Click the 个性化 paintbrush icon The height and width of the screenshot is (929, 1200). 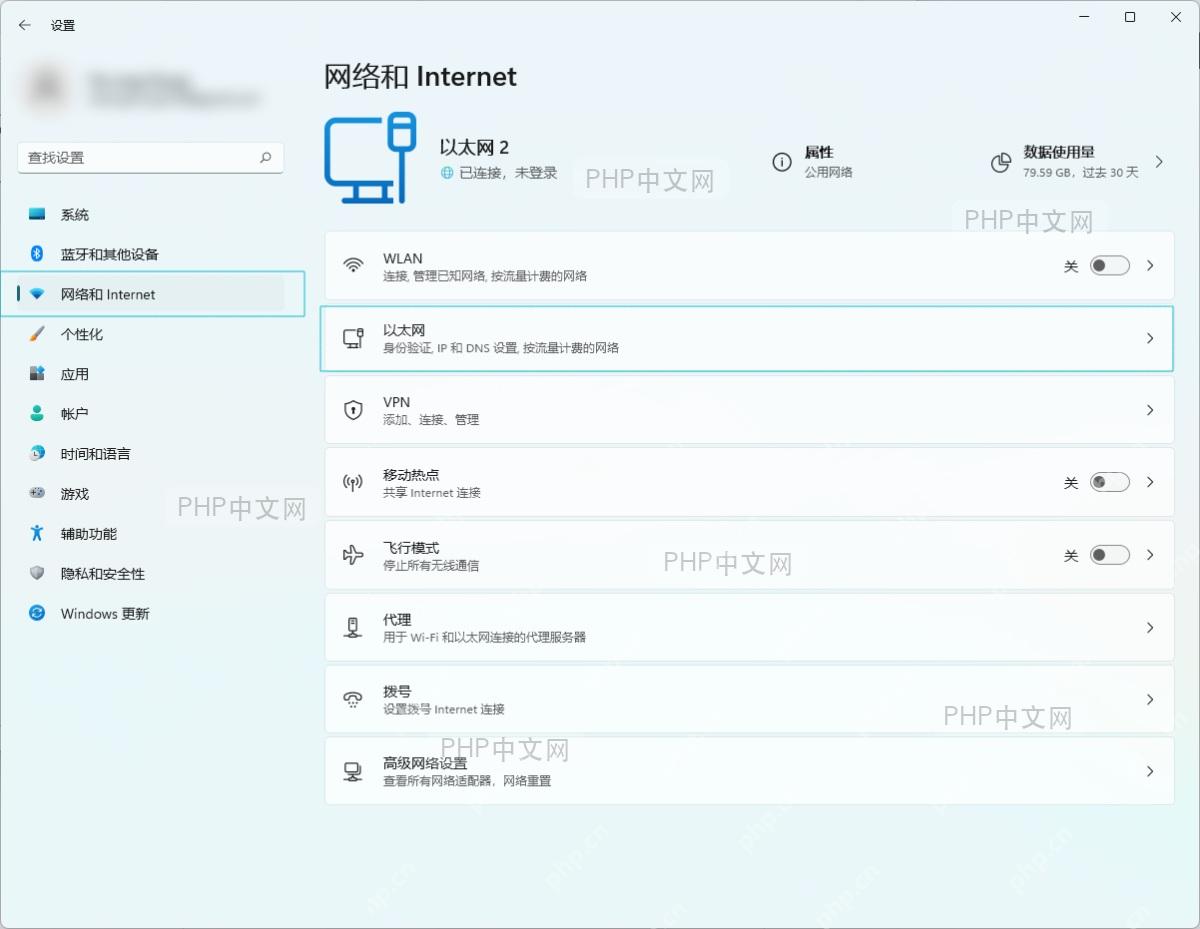[x=37, y=334]
